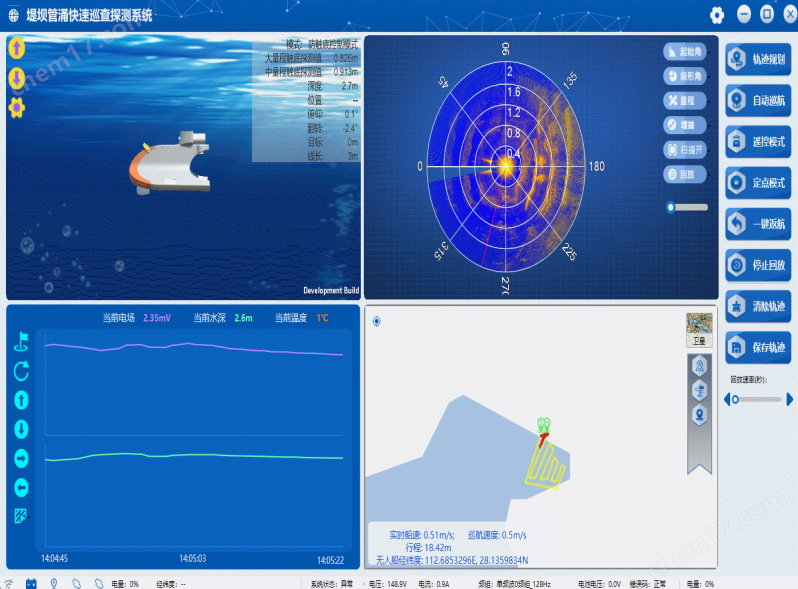Select 定点模式 fixed-point mode

[758, 183]
